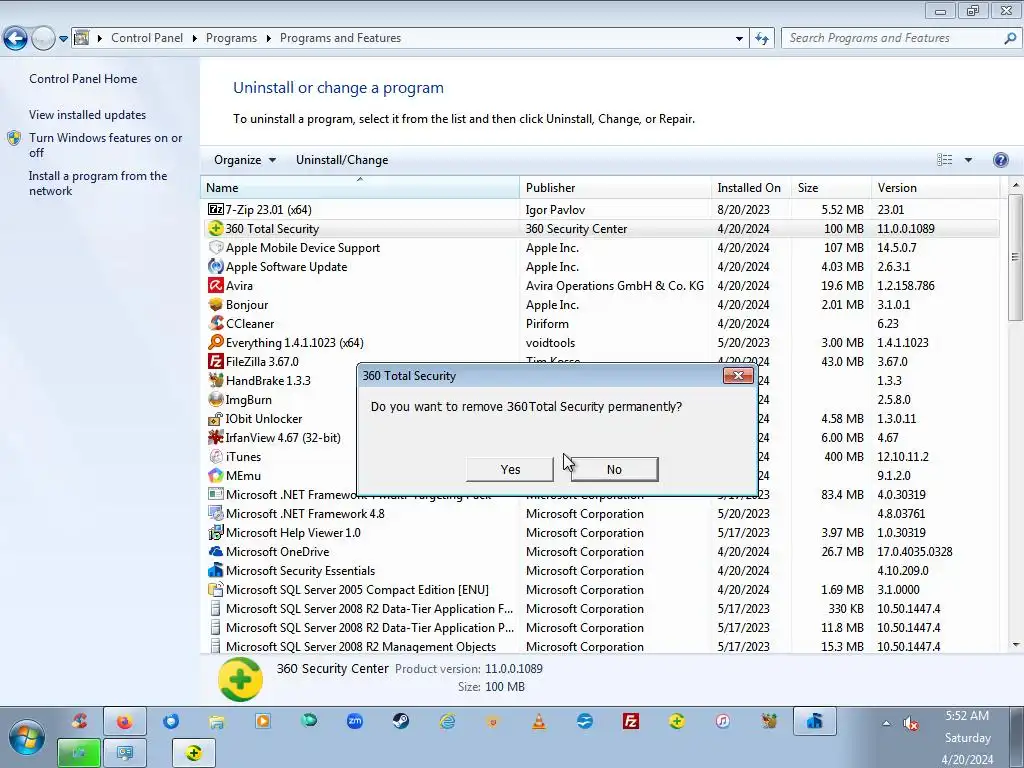Click the muted volume tray icon
Image resolution: width=1024 pixels, height=768 pixels.
coord(910,723)
